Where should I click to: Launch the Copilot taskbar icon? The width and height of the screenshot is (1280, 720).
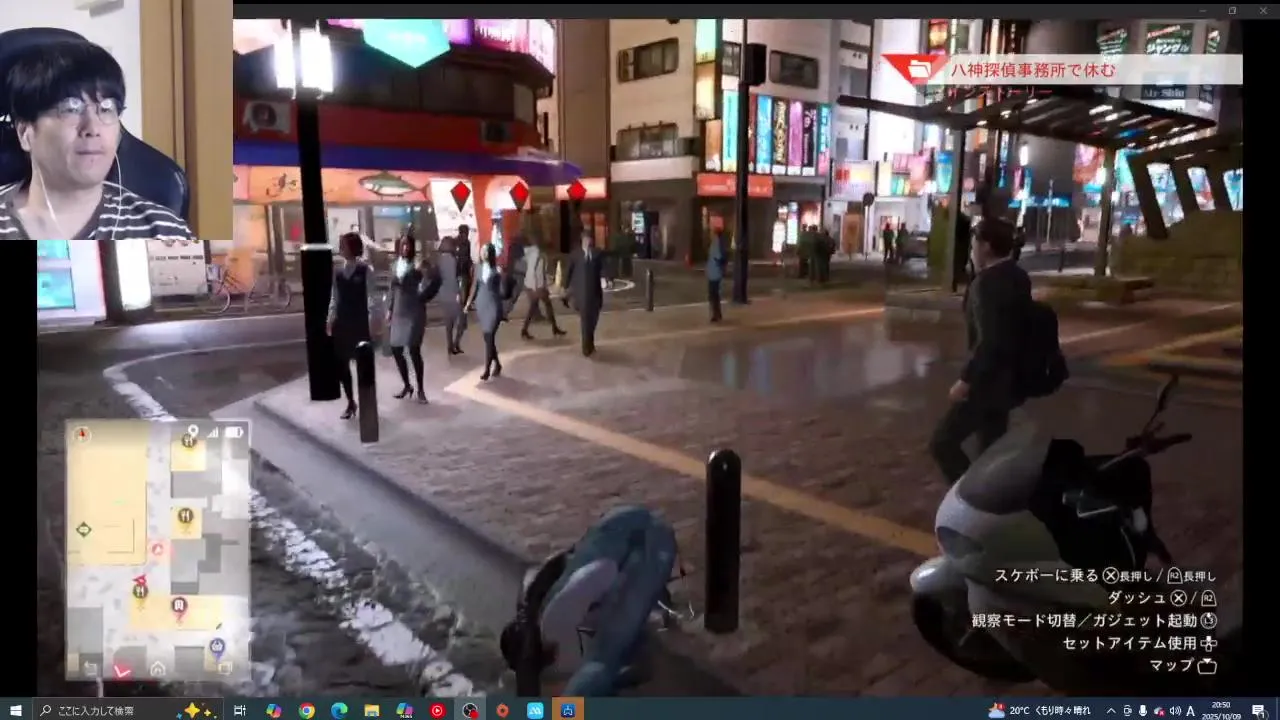point(273,710)
